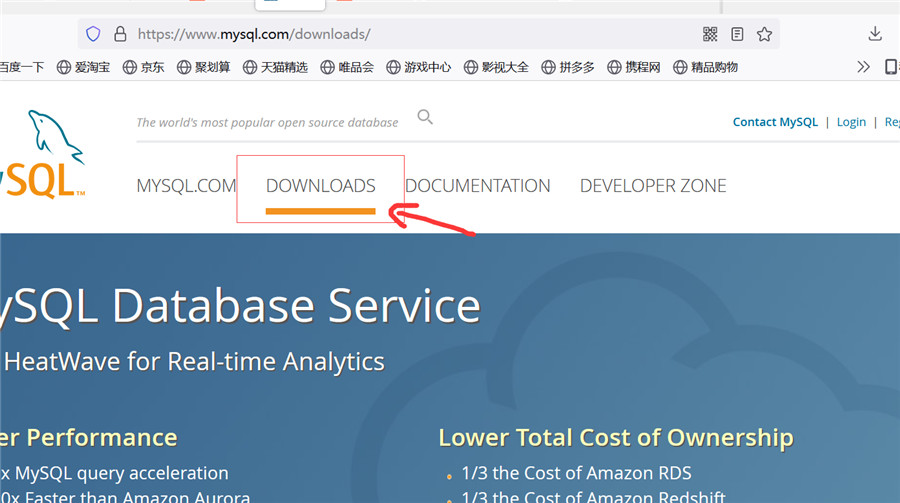Open the 百度一下 bookmark
The image size is (900, 503).
click(22, 67)
